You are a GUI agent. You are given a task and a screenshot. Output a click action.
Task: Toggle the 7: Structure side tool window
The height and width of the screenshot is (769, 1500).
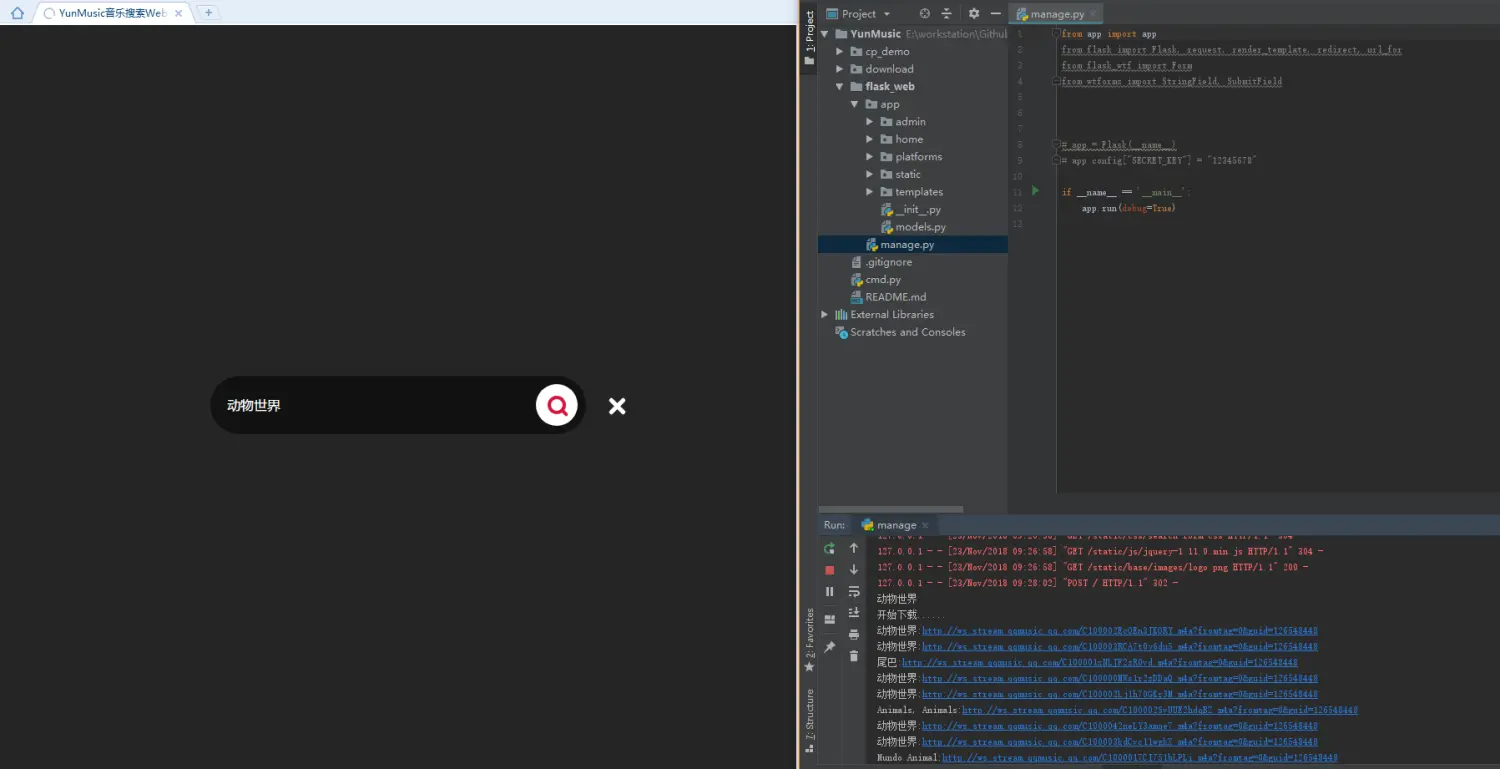(809, 720)
